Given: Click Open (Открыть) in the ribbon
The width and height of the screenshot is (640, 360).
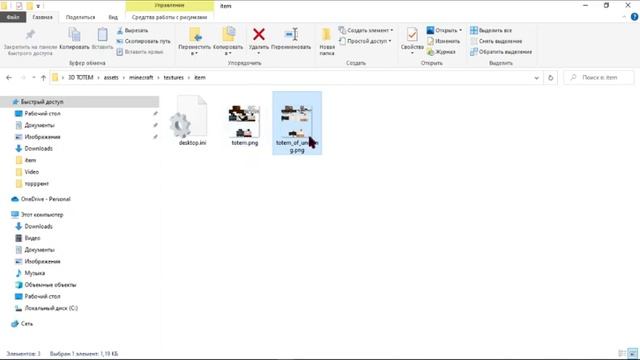Looking at the screenshot, I should click(x=444, y=31).
